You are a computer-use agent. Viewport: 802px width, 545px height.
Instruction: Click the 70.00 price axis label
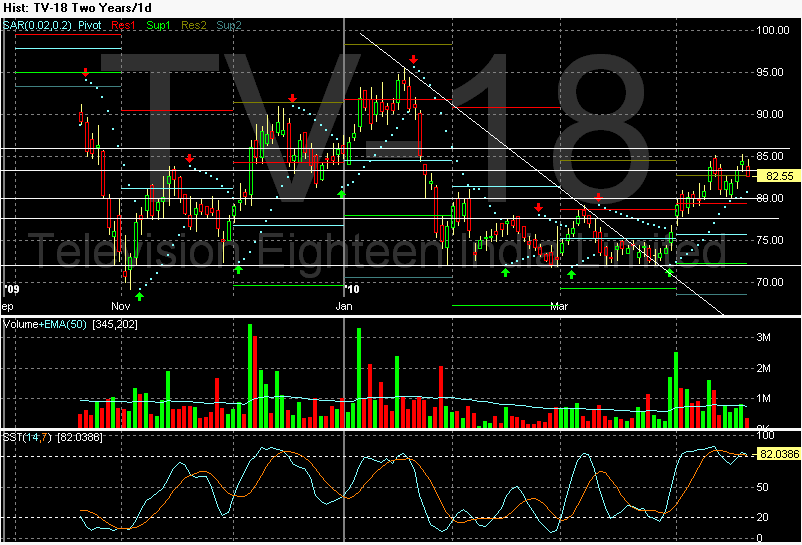pos(770,282)
